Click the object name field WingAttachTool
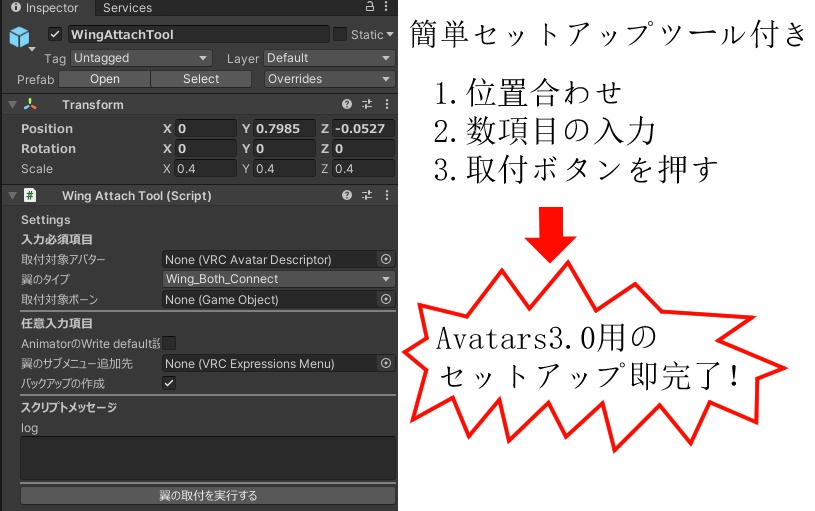This screenshot has height=511, width=815. pos(199,34)
